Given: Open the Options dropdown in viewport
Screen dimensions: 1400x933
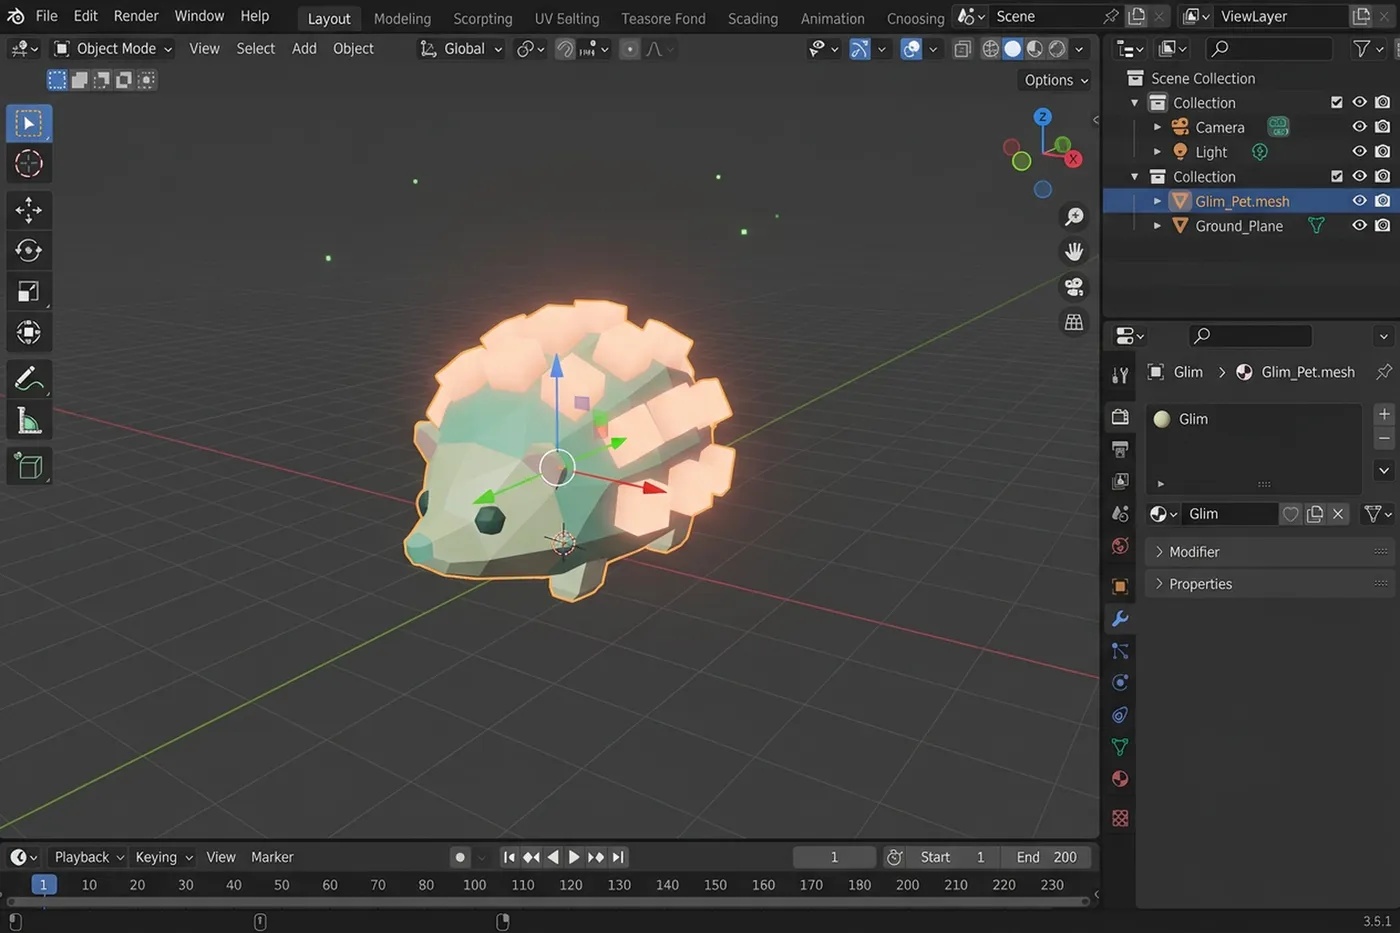Looking at the screenshot, I should click(x=1056, y=80).
